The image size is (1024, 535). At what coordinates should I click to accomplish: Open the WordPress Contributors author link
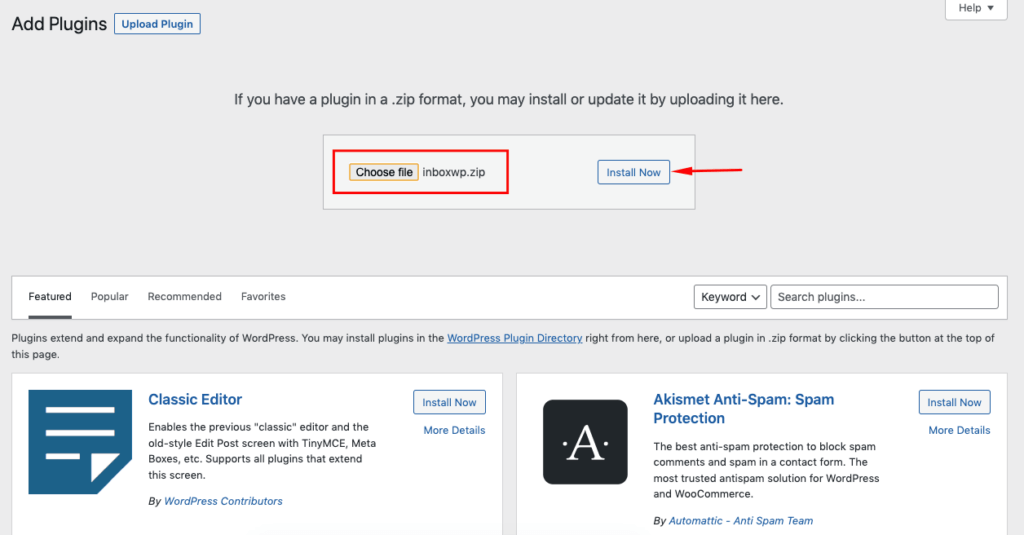coord(223,501)
